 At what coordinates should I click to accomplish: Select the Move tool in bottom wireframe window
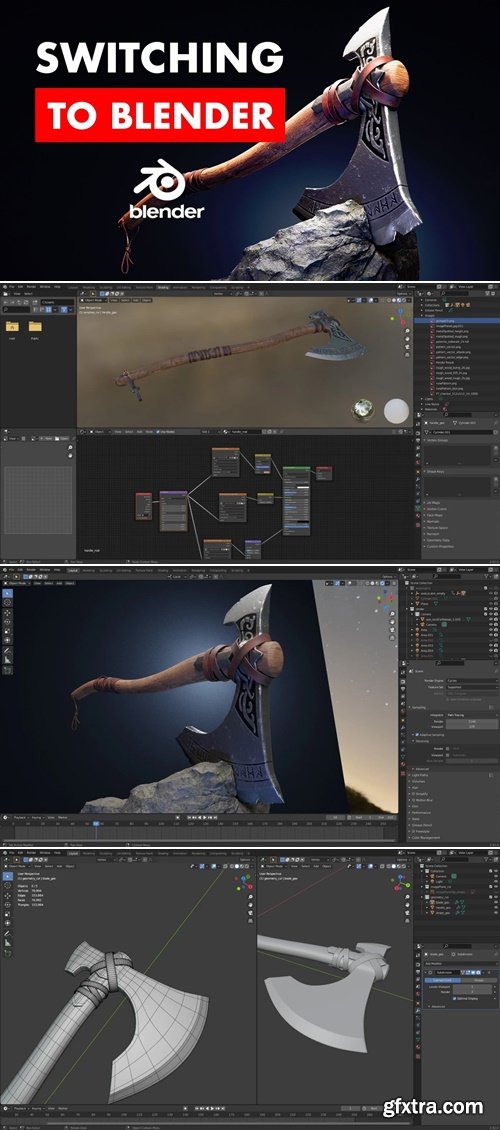(x=7, y=894)
